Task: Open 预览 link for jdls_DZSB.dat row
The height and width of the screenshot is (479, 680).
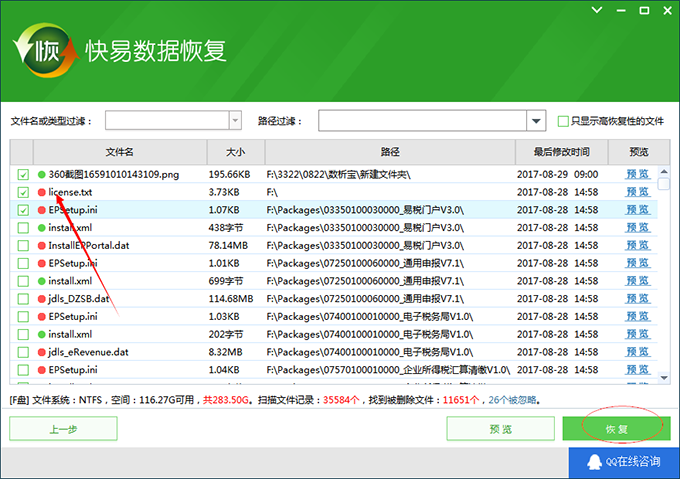Action: coord(637,299)
